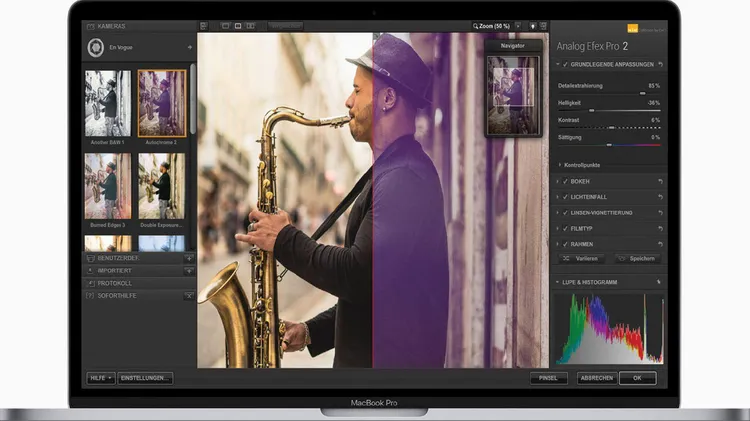Click the Importiert section icon

pos(90,271)
